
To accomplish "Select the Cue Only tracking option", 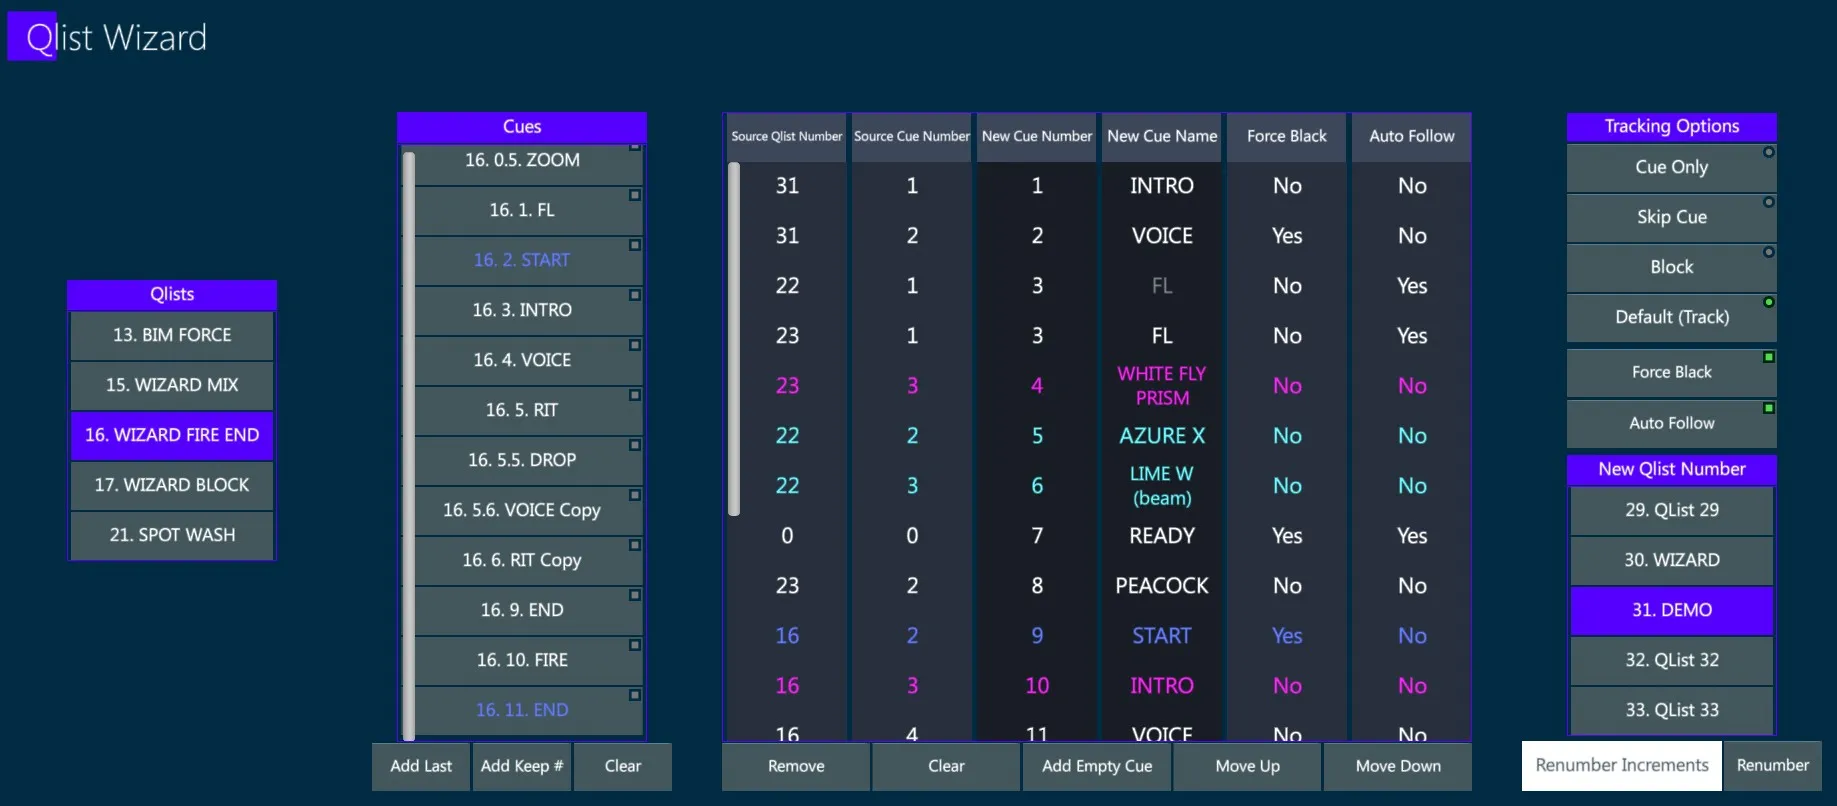I will (x=1671, y=168).
